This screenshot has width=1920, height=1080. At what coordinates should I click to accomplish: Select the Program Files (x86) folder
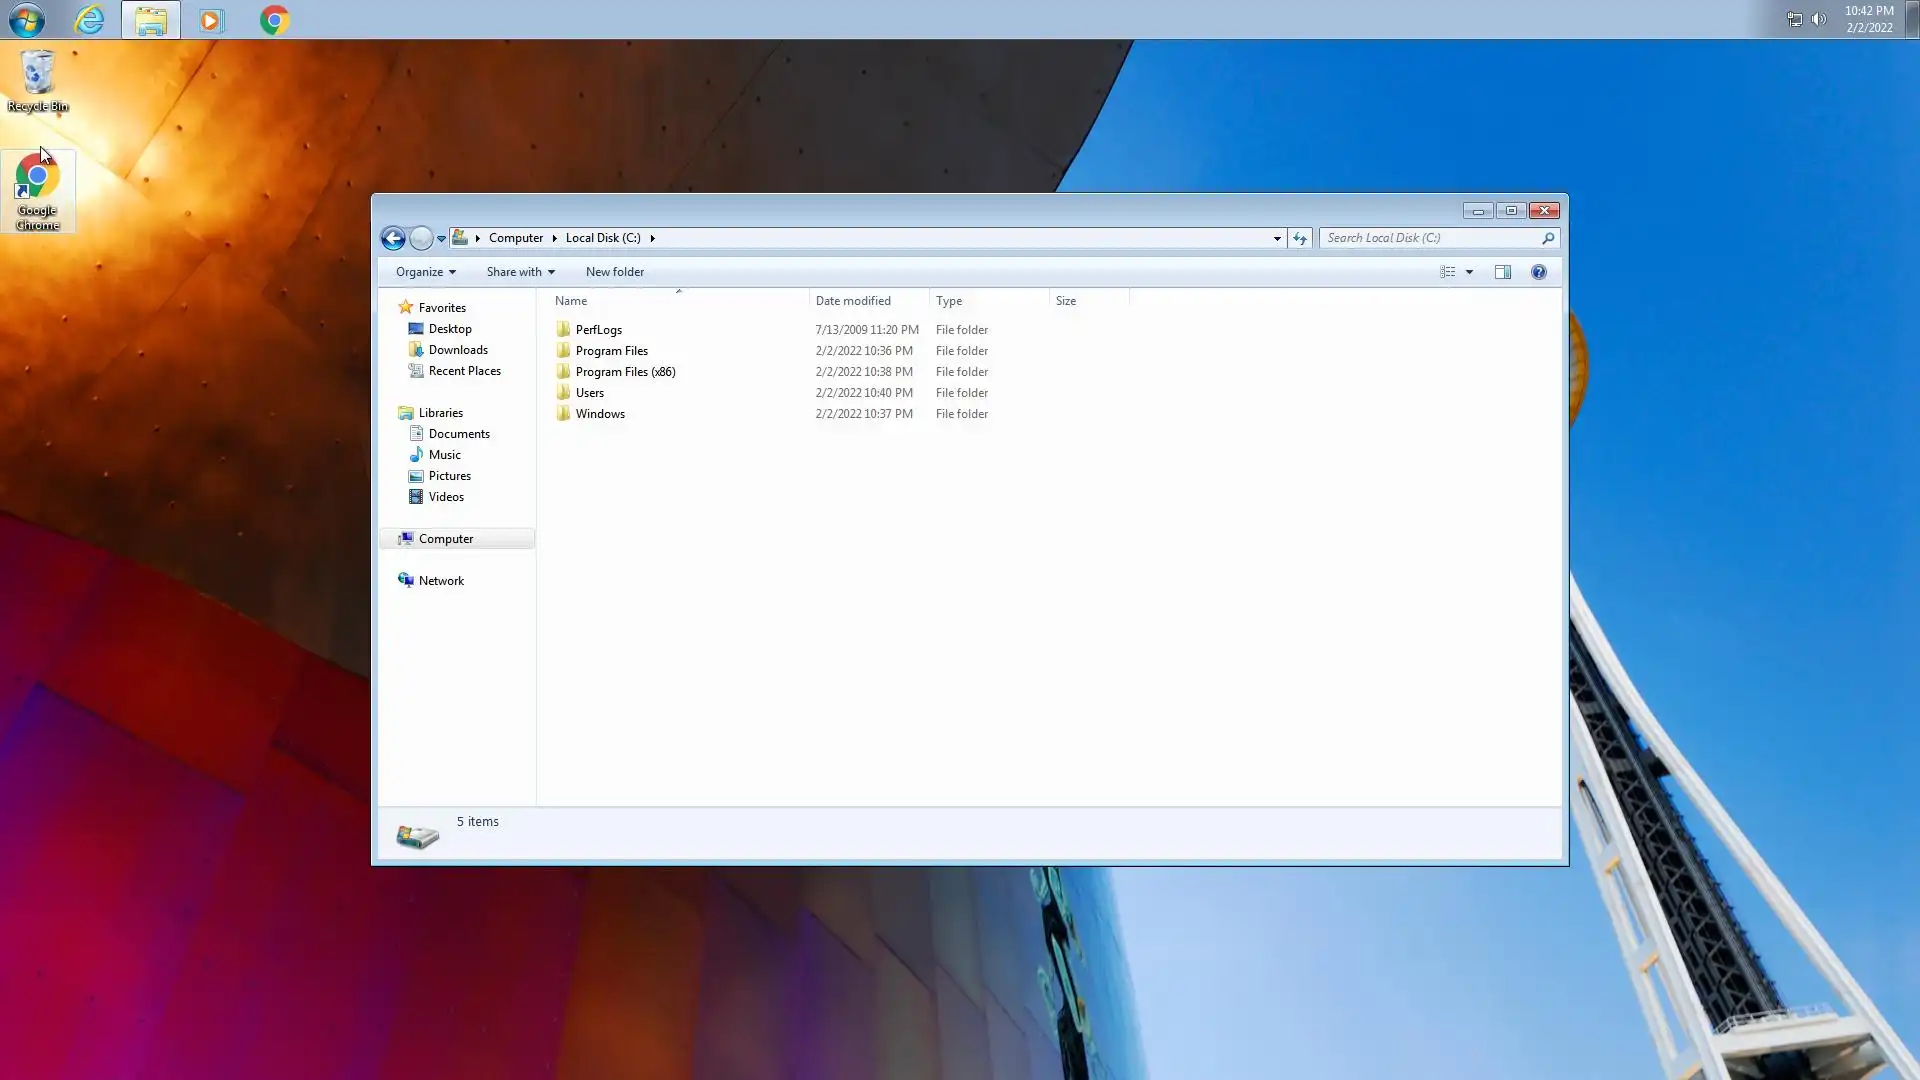point(625,372)
